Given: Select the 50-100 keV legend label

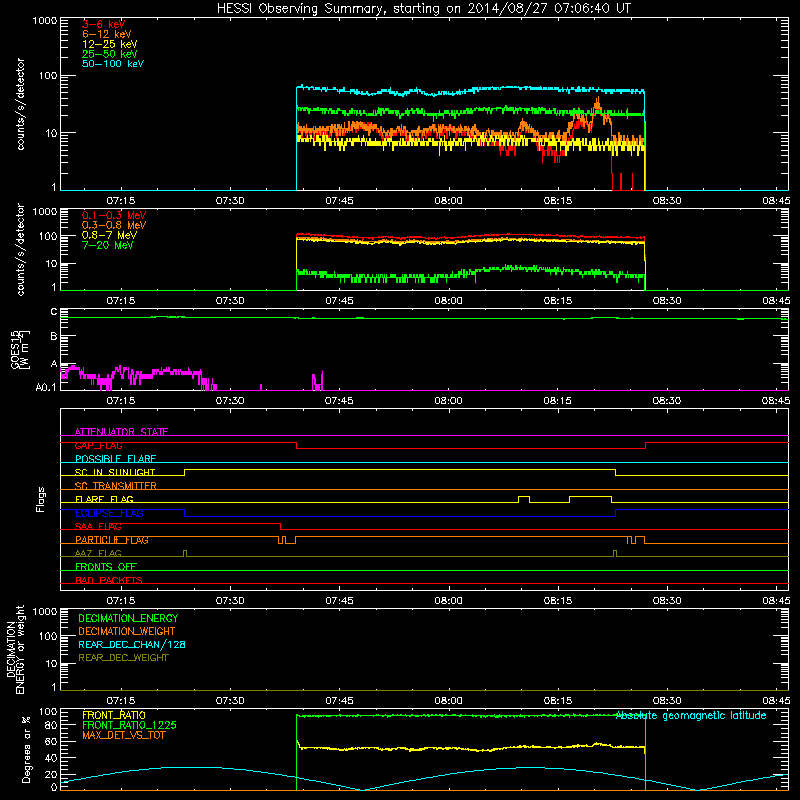Looking at the screenshot, I should pyautogui.click(x=113, y=64).
